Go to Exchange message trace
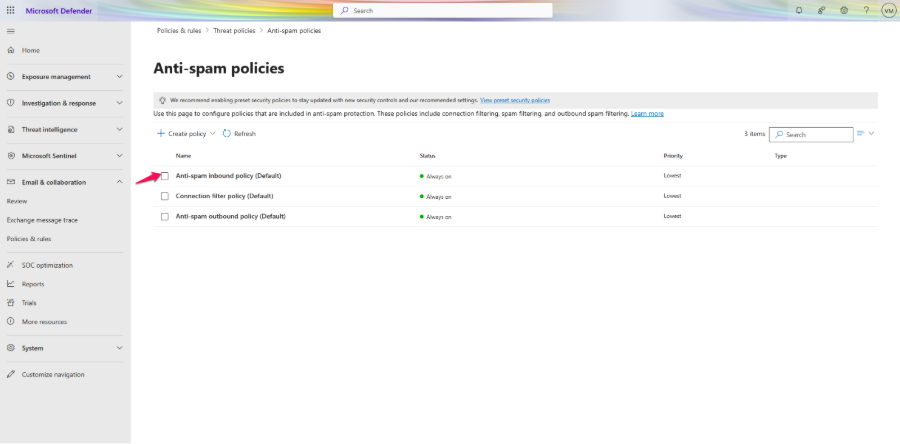The width and height of the screenshot is (900, 444). coord(42,220)
